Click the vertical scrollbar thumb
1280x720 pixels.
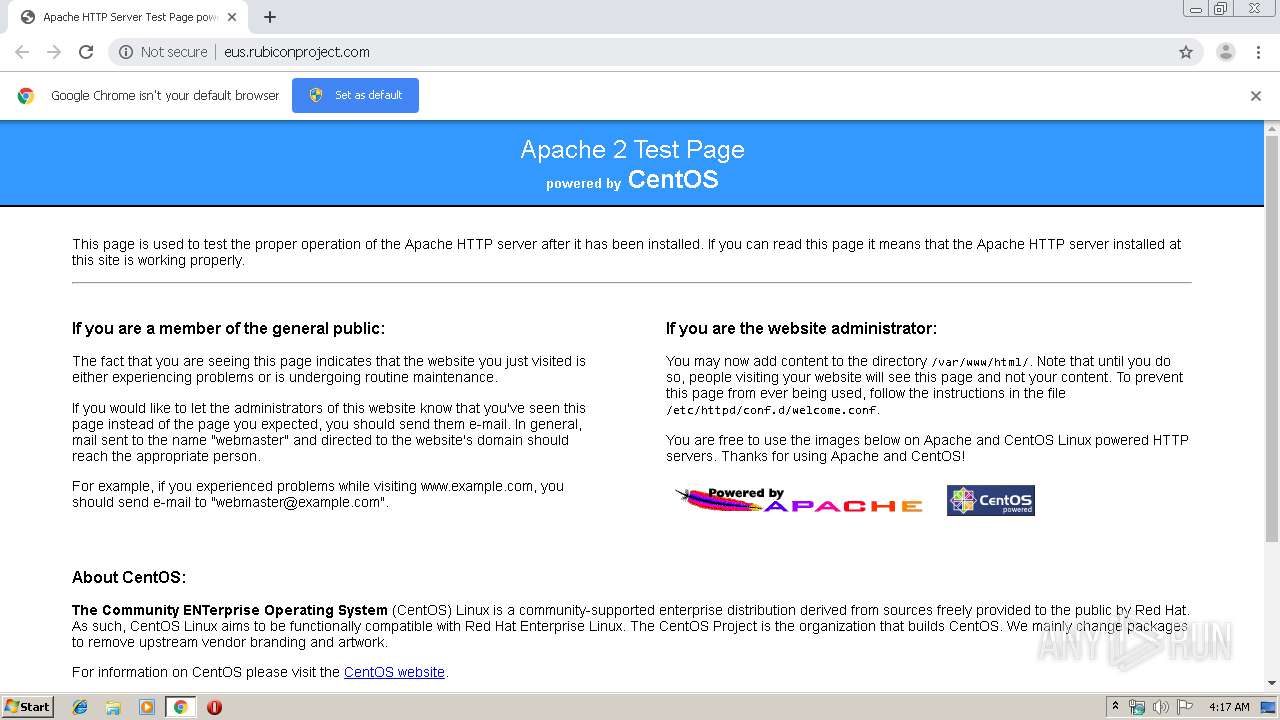pos(1272,340)
